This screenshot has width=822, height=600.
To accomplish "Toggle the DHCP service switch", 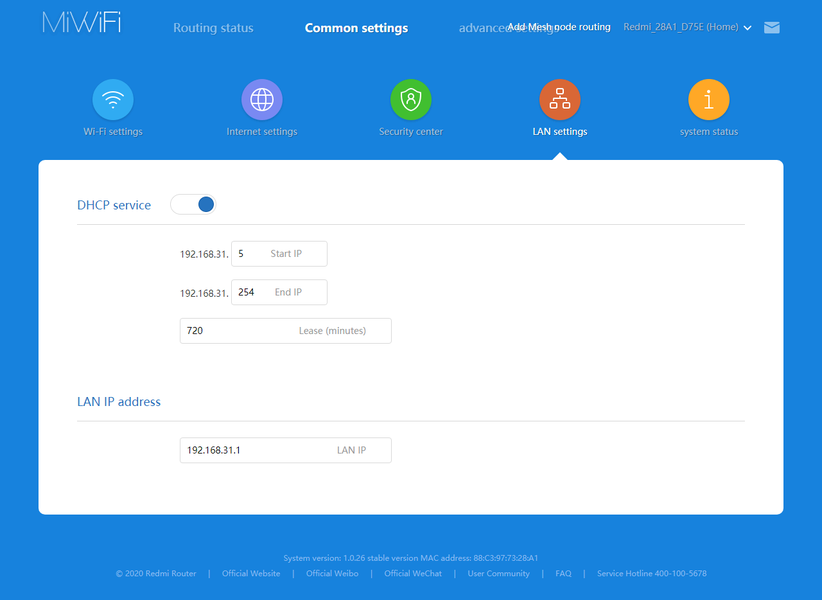I will coord(193,204).
